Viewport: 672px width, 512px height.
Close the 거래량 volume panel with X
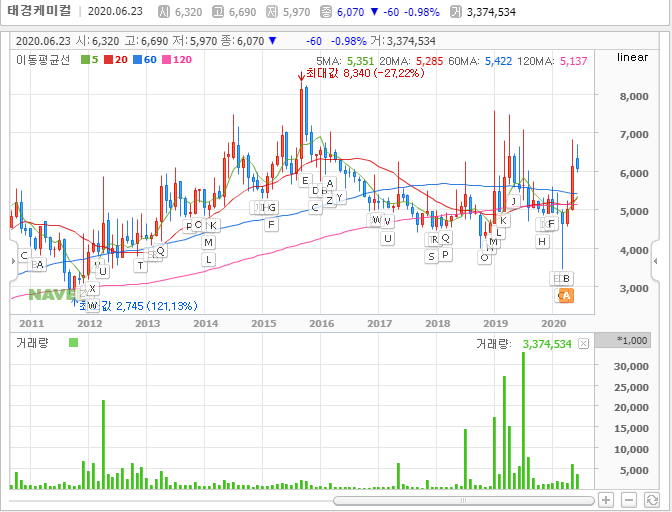(x=583, y=343)
